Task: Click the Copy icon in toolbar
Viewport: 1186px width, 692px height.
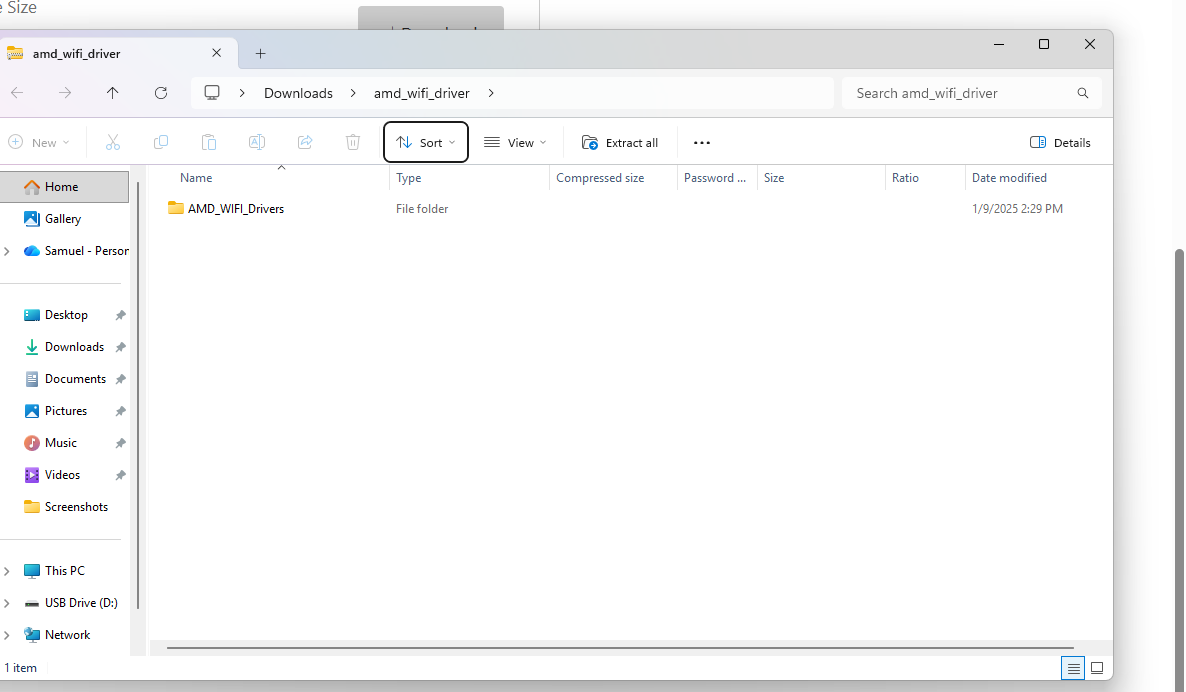Action: pos(160,142)
